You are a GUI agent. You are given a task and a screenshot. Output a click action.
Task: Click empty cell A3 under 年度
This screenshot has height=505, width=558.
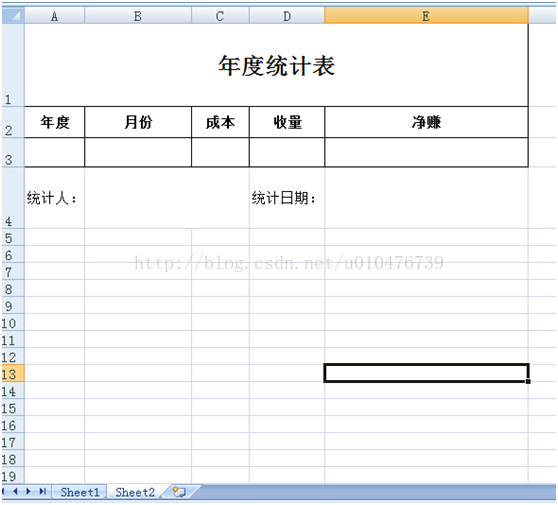(54, 152)
